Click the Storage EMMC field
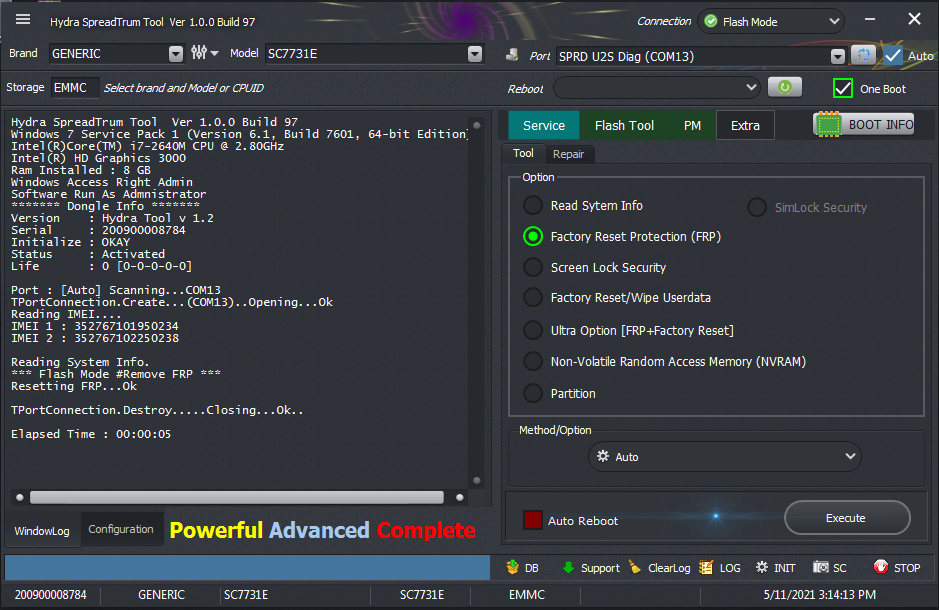Image resolution: width=939 pixels, height=610 pixels. point(74,87)
